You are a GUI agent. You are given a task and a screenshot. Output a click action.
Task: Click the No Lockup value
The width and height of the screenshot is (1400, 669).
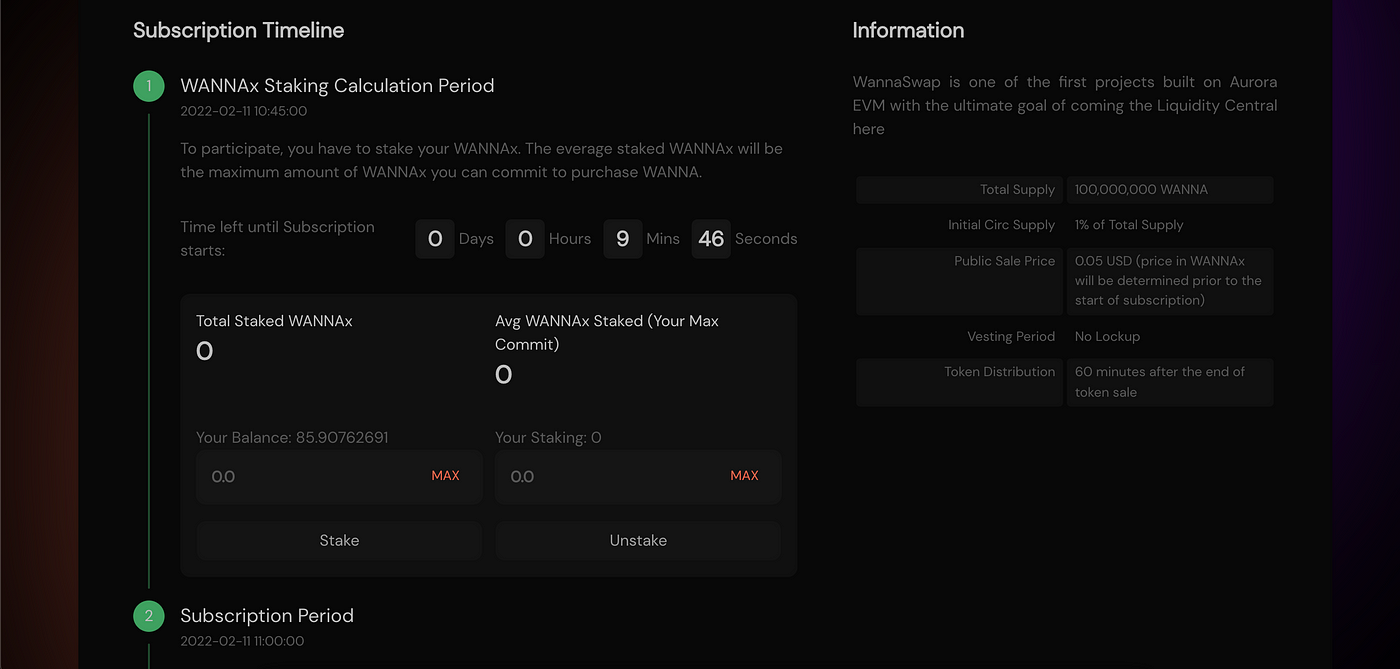point(1107,337)
